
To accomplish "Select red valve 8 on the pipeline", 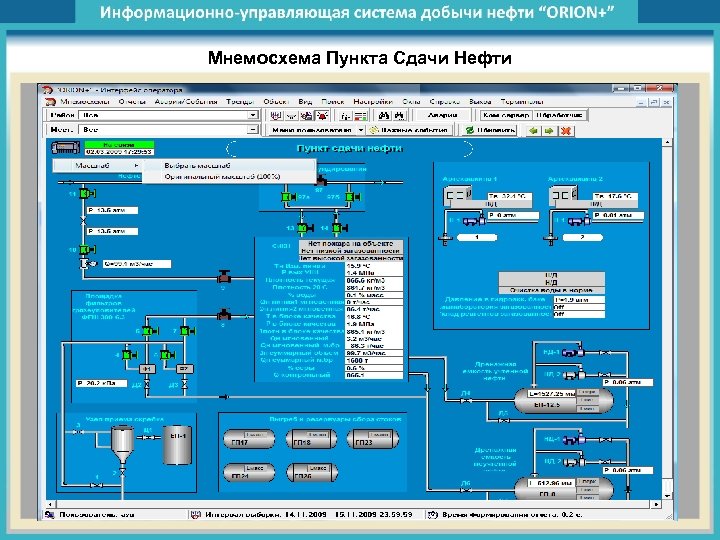I will click(x=224, y=315).
